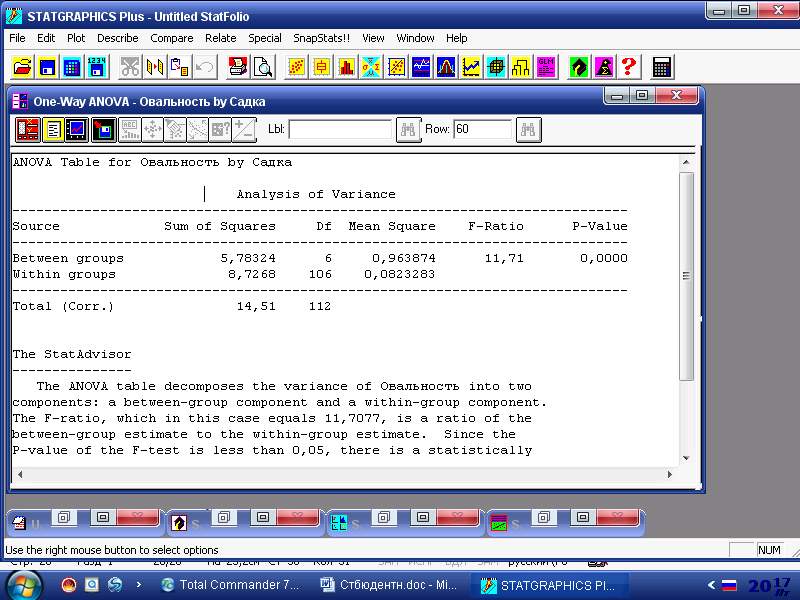Open Print Preview magnifier icon

click(x=263, y=67)
